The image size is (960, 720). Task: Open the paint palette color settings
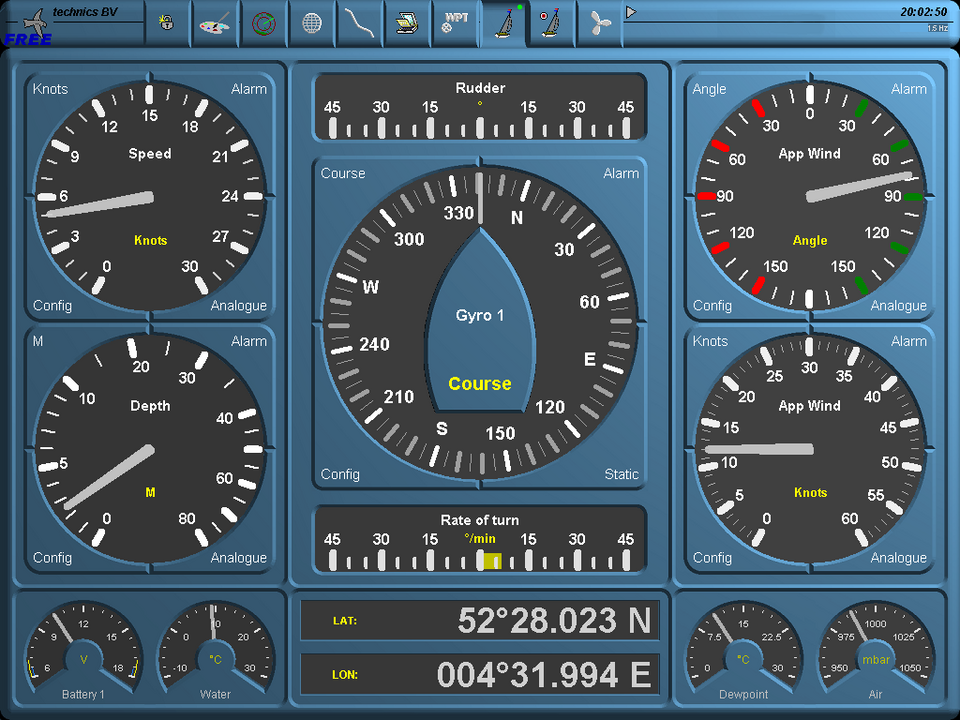(215, 24)
